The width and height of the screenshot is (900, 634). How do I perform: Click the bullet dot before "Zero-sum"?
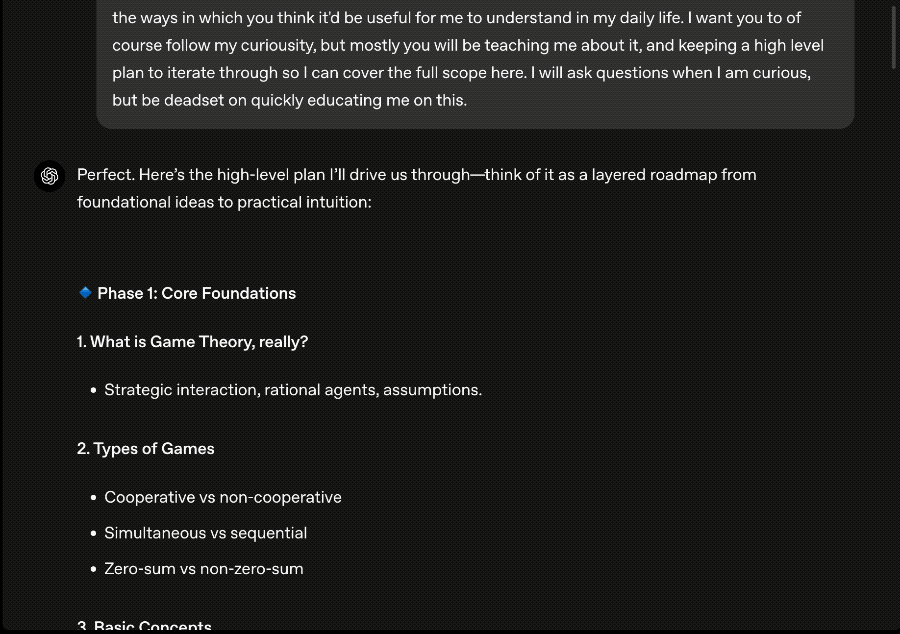(94, 569)
